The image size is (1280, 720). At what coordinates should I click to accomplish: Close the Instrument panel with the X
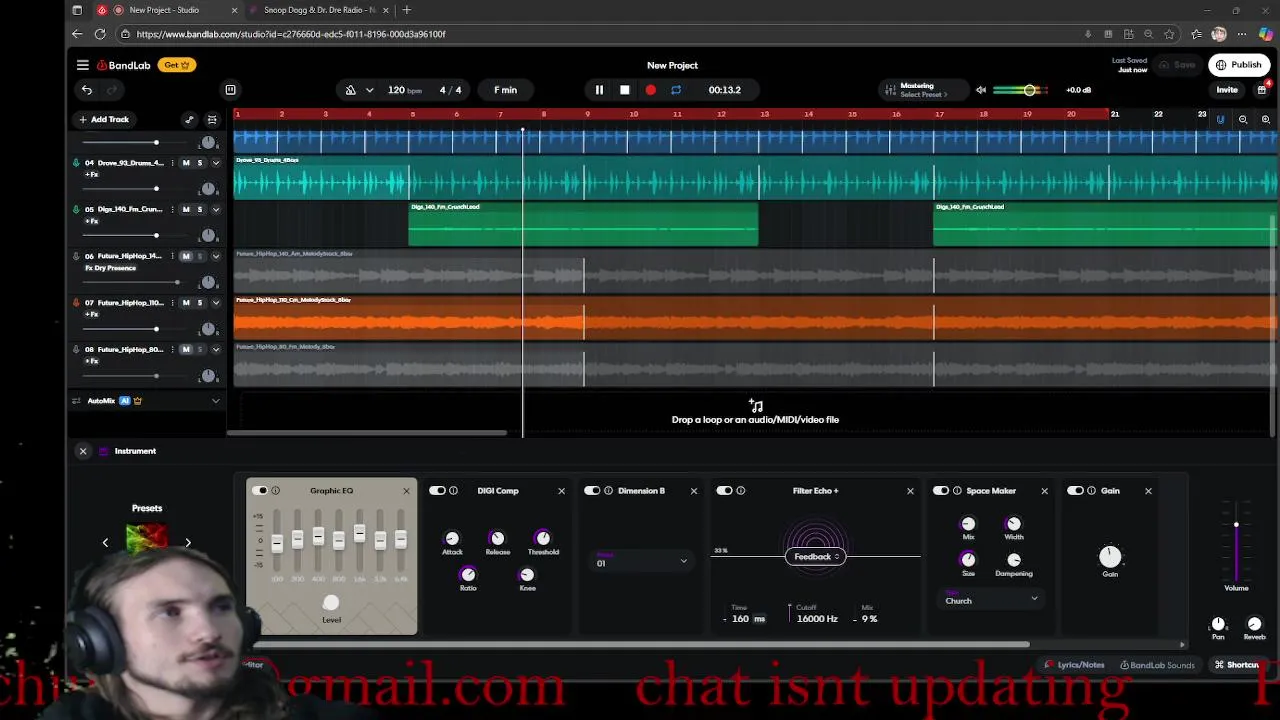coord(83,451)
